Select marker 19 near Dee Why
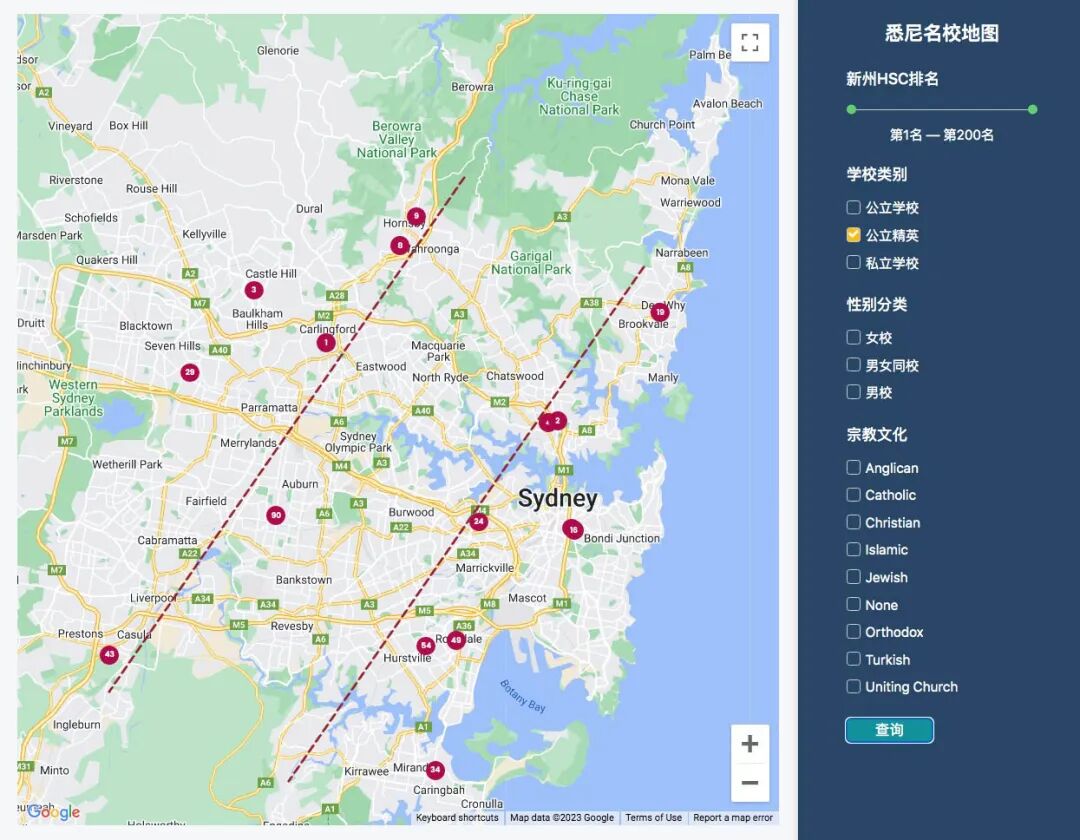Image resolution: width=1080 pixels, height=840 pixels. point(660,312)
